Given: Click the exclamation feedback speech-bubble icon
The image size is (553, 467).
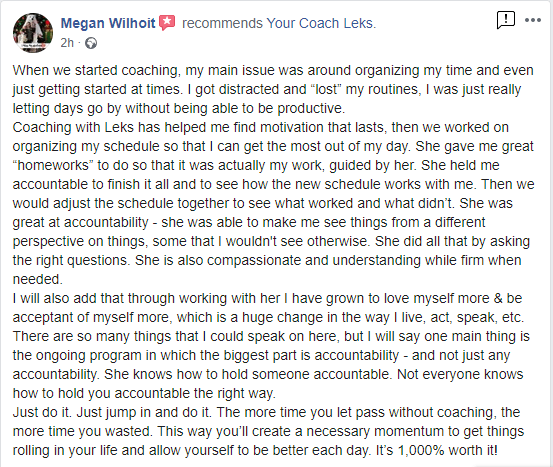Looking at the screenshot, I should pyautogui.click(x=506, y=20).
